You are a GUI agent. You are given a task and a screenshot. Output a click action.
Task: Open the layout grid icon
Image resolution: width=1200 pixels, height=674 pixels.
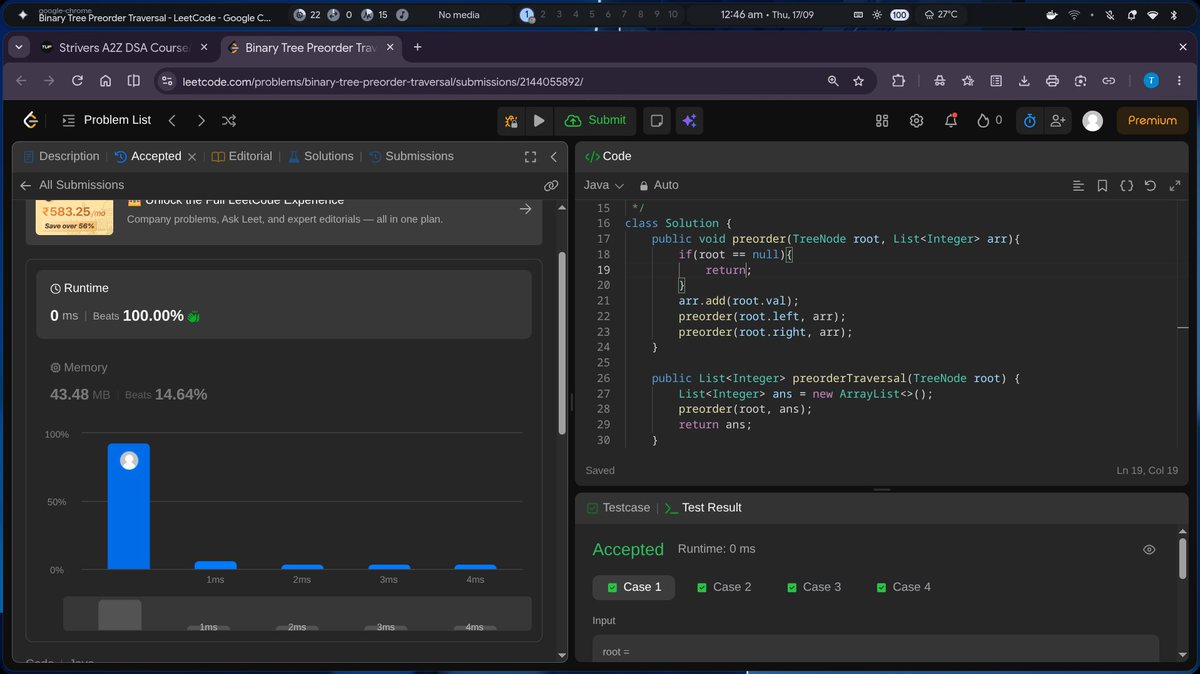tap(882, 120)
